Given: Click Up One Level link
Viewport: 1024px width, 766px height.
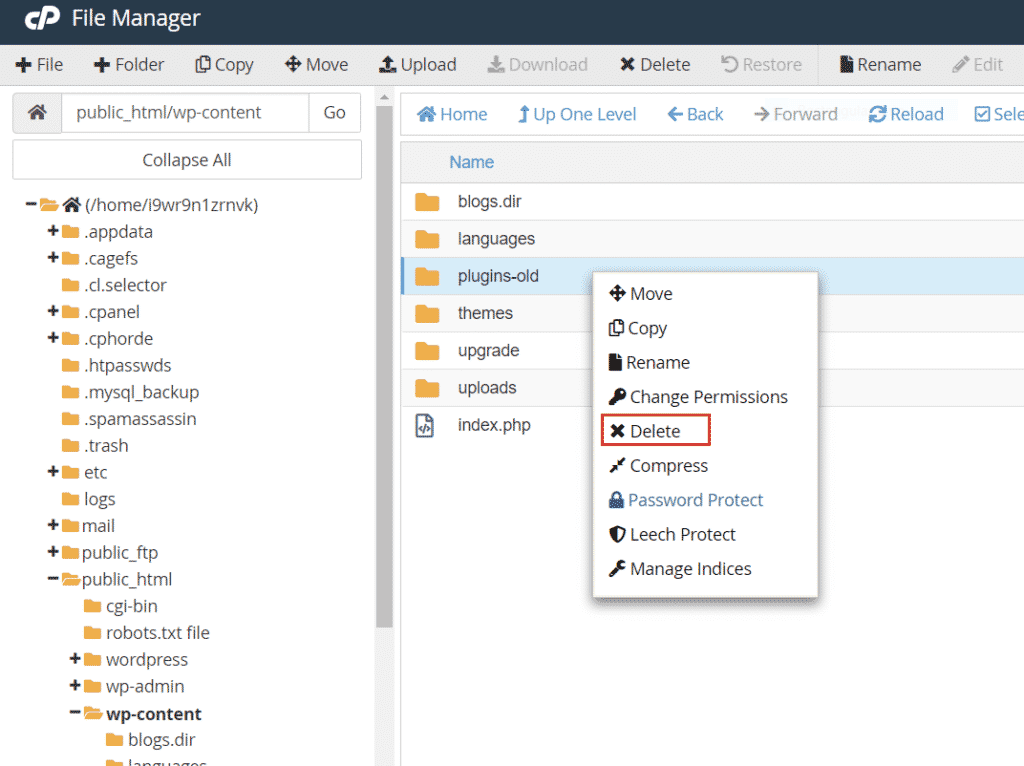Looking at the screenshot, I should tap(577, 114).
